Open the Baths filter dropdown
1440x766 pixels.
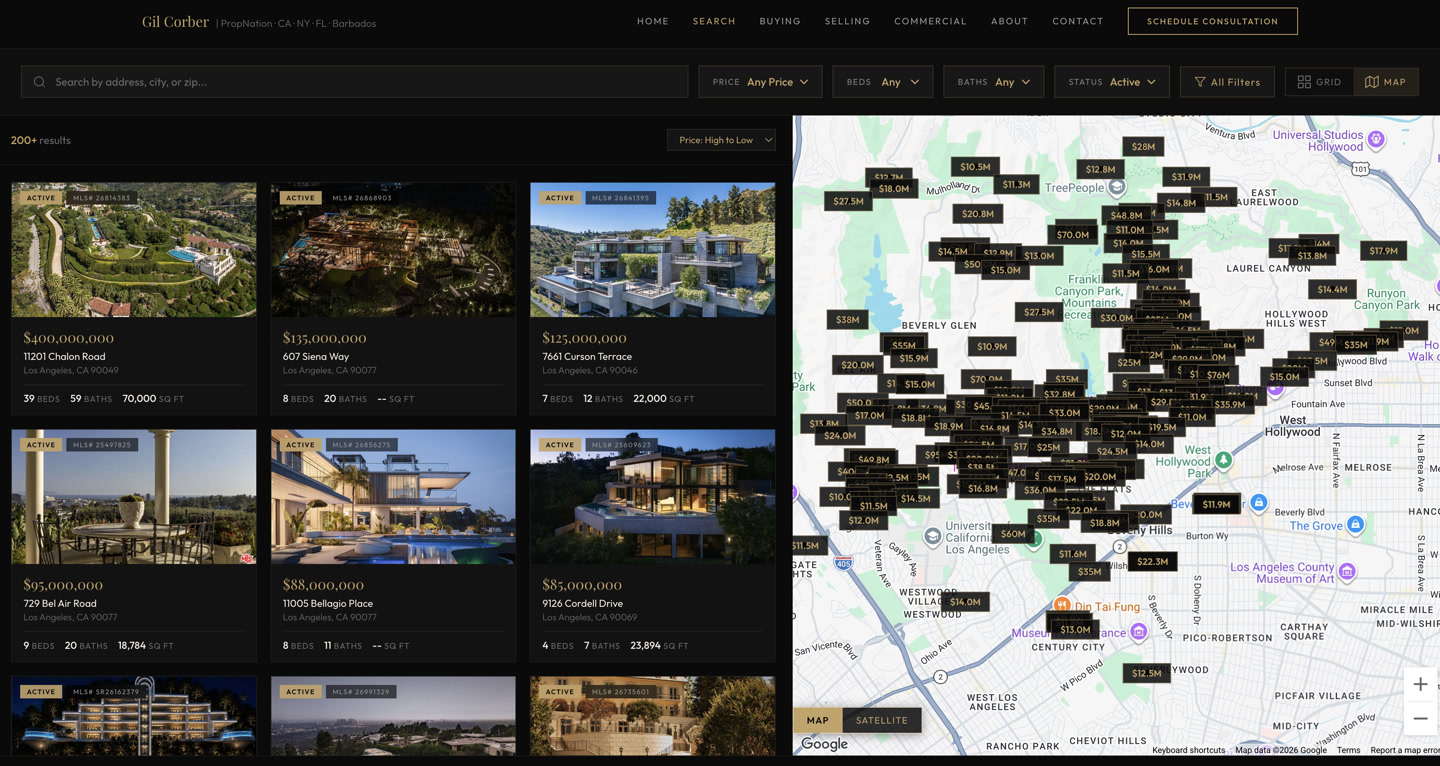coord(994,82)
